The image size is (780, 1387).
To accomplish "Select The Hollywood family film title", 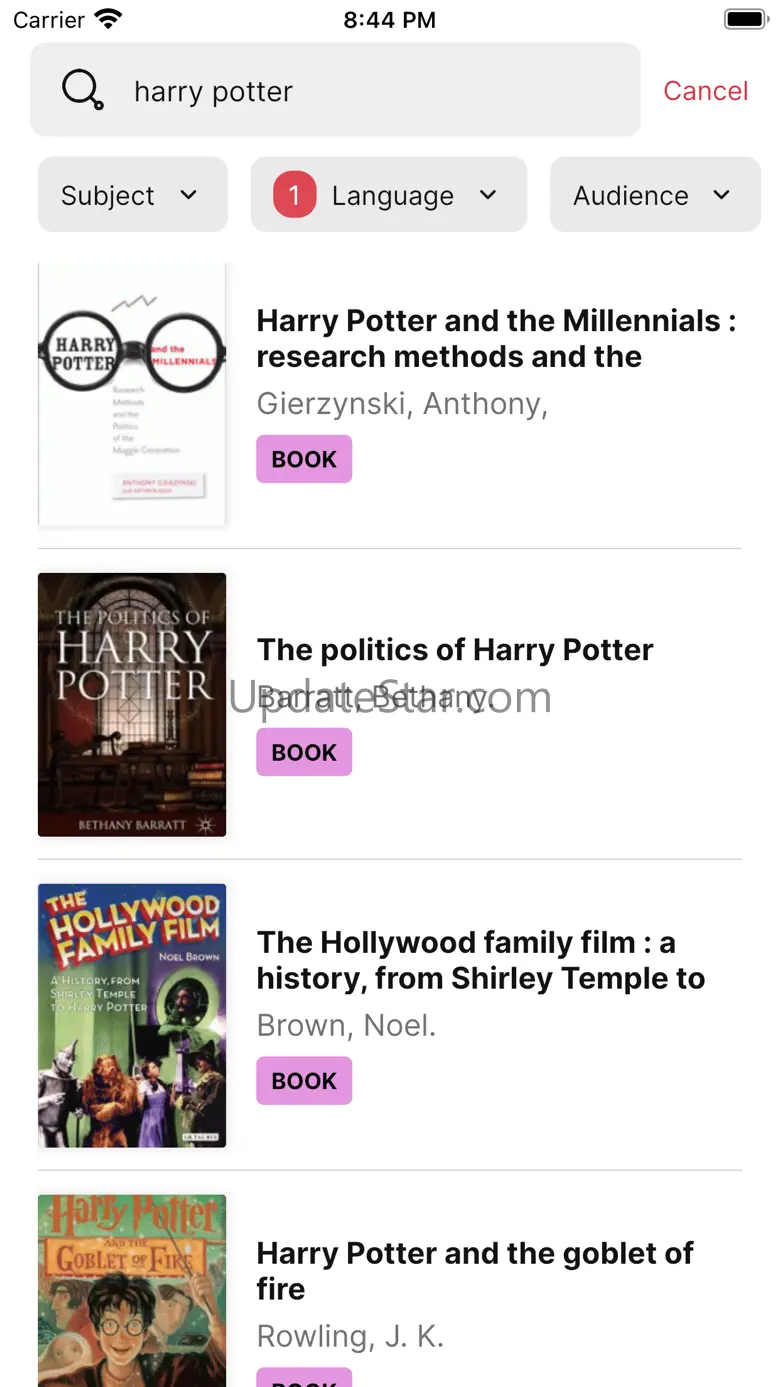I will coord(481,961).
